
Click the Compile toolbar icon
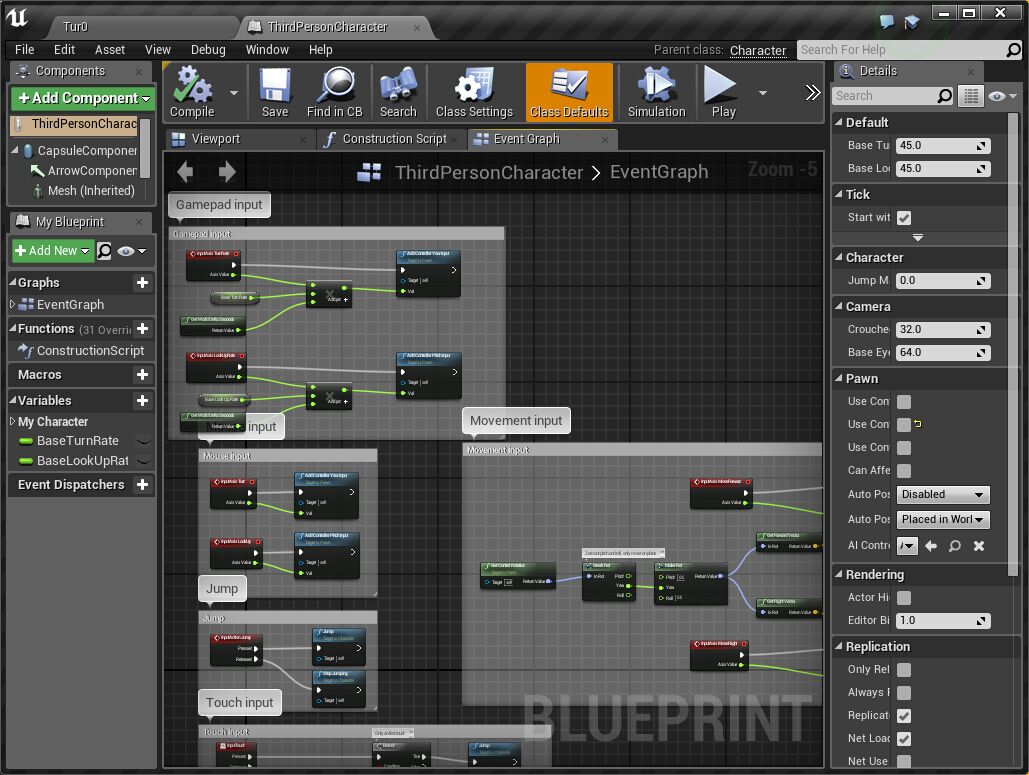[x=192, y=93]
